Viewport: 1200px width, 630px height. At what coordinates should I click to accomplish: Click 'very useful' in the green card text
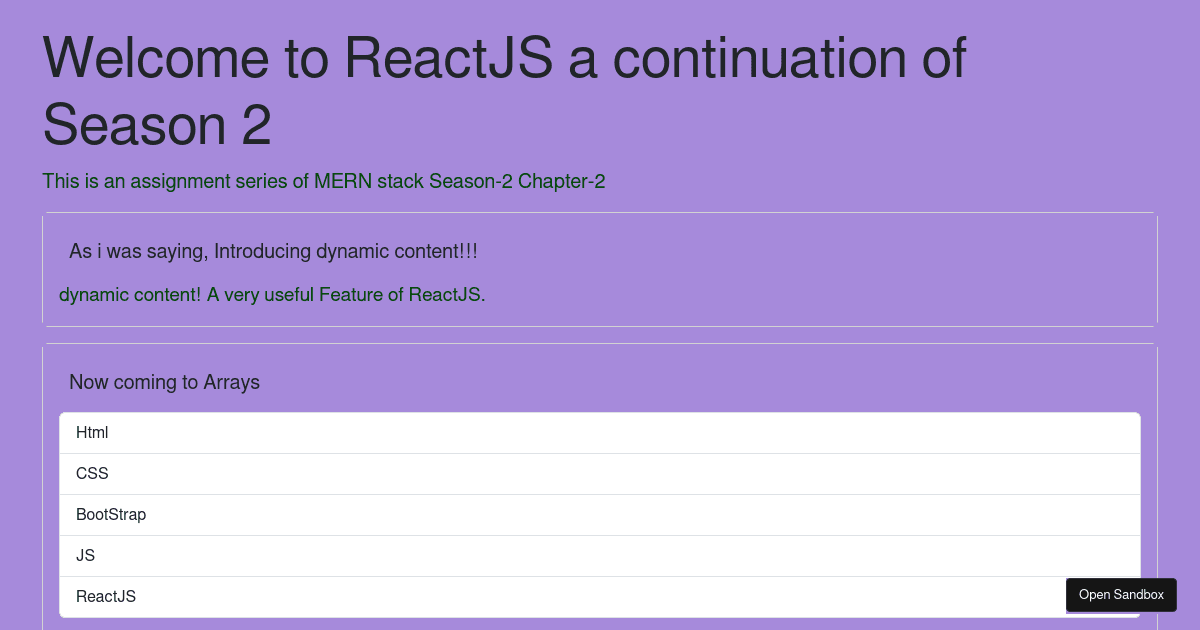pos(268,295)
